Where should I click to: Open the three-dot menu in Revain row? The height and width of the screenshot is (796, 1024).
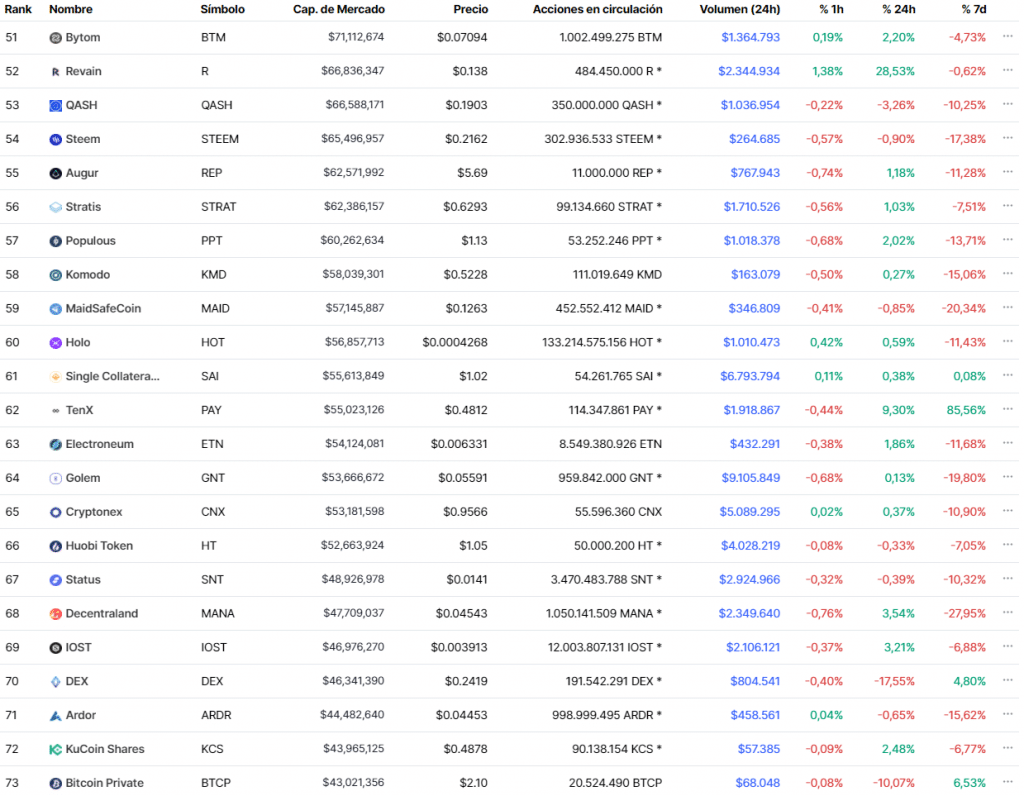(1008, 71)
